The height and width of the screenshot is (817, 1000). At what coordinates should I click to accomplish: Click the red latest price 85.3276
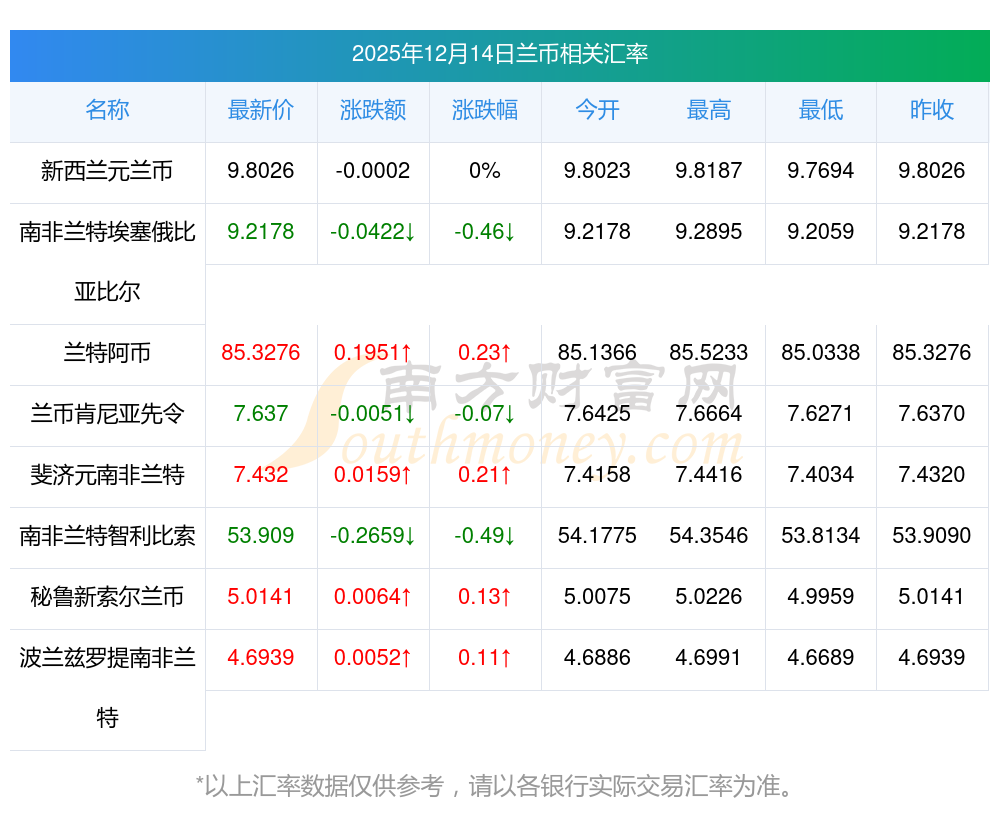point(261,353)
